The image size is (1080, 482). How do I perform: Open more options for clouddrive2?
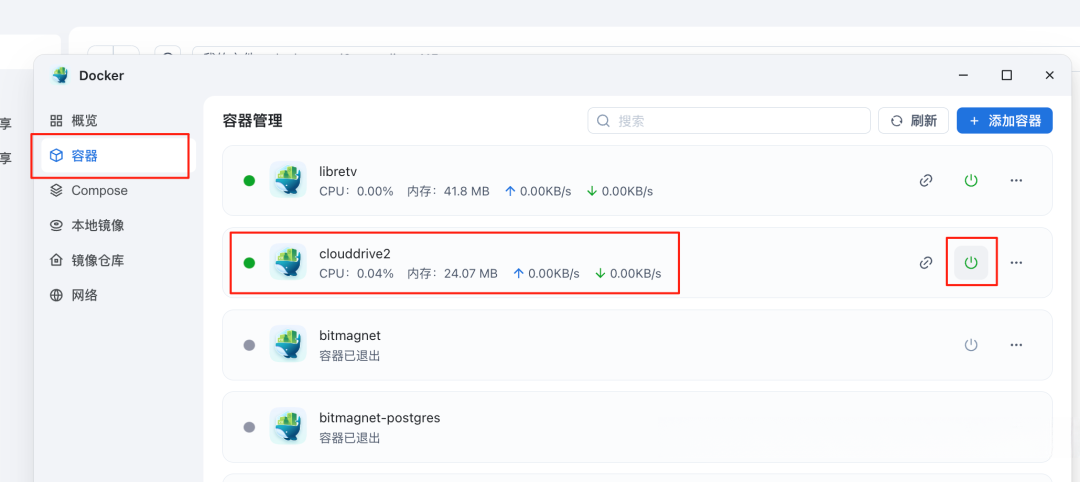1016,262
